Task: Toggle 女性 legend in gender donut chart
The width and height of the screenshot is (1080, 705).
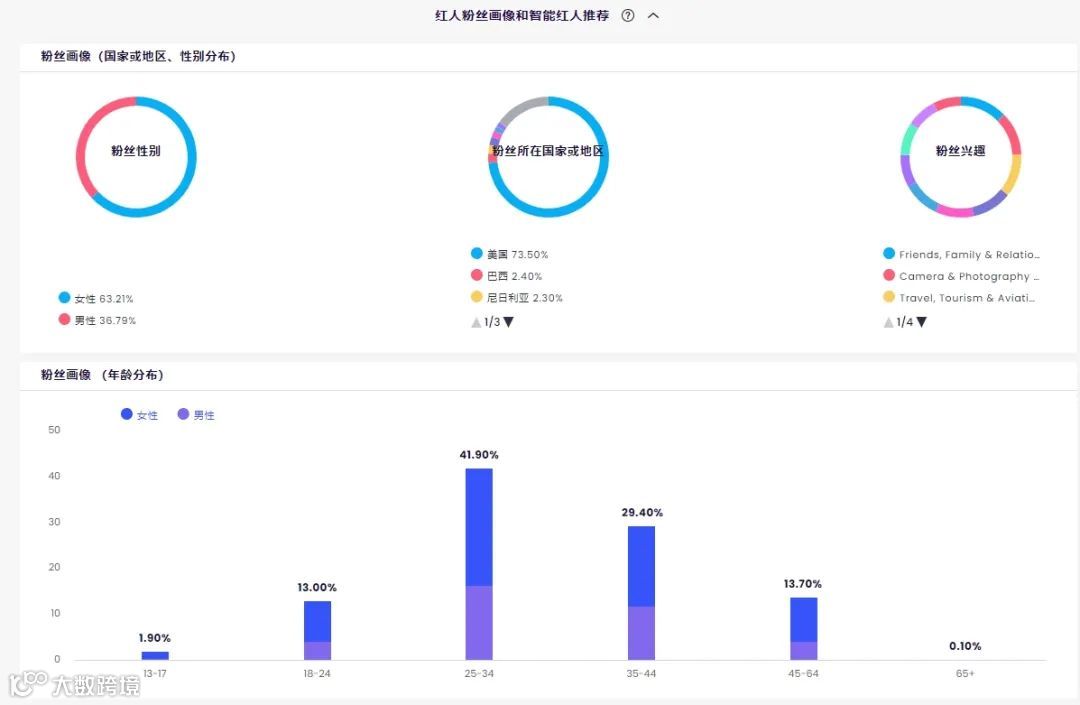Action: 96,298
